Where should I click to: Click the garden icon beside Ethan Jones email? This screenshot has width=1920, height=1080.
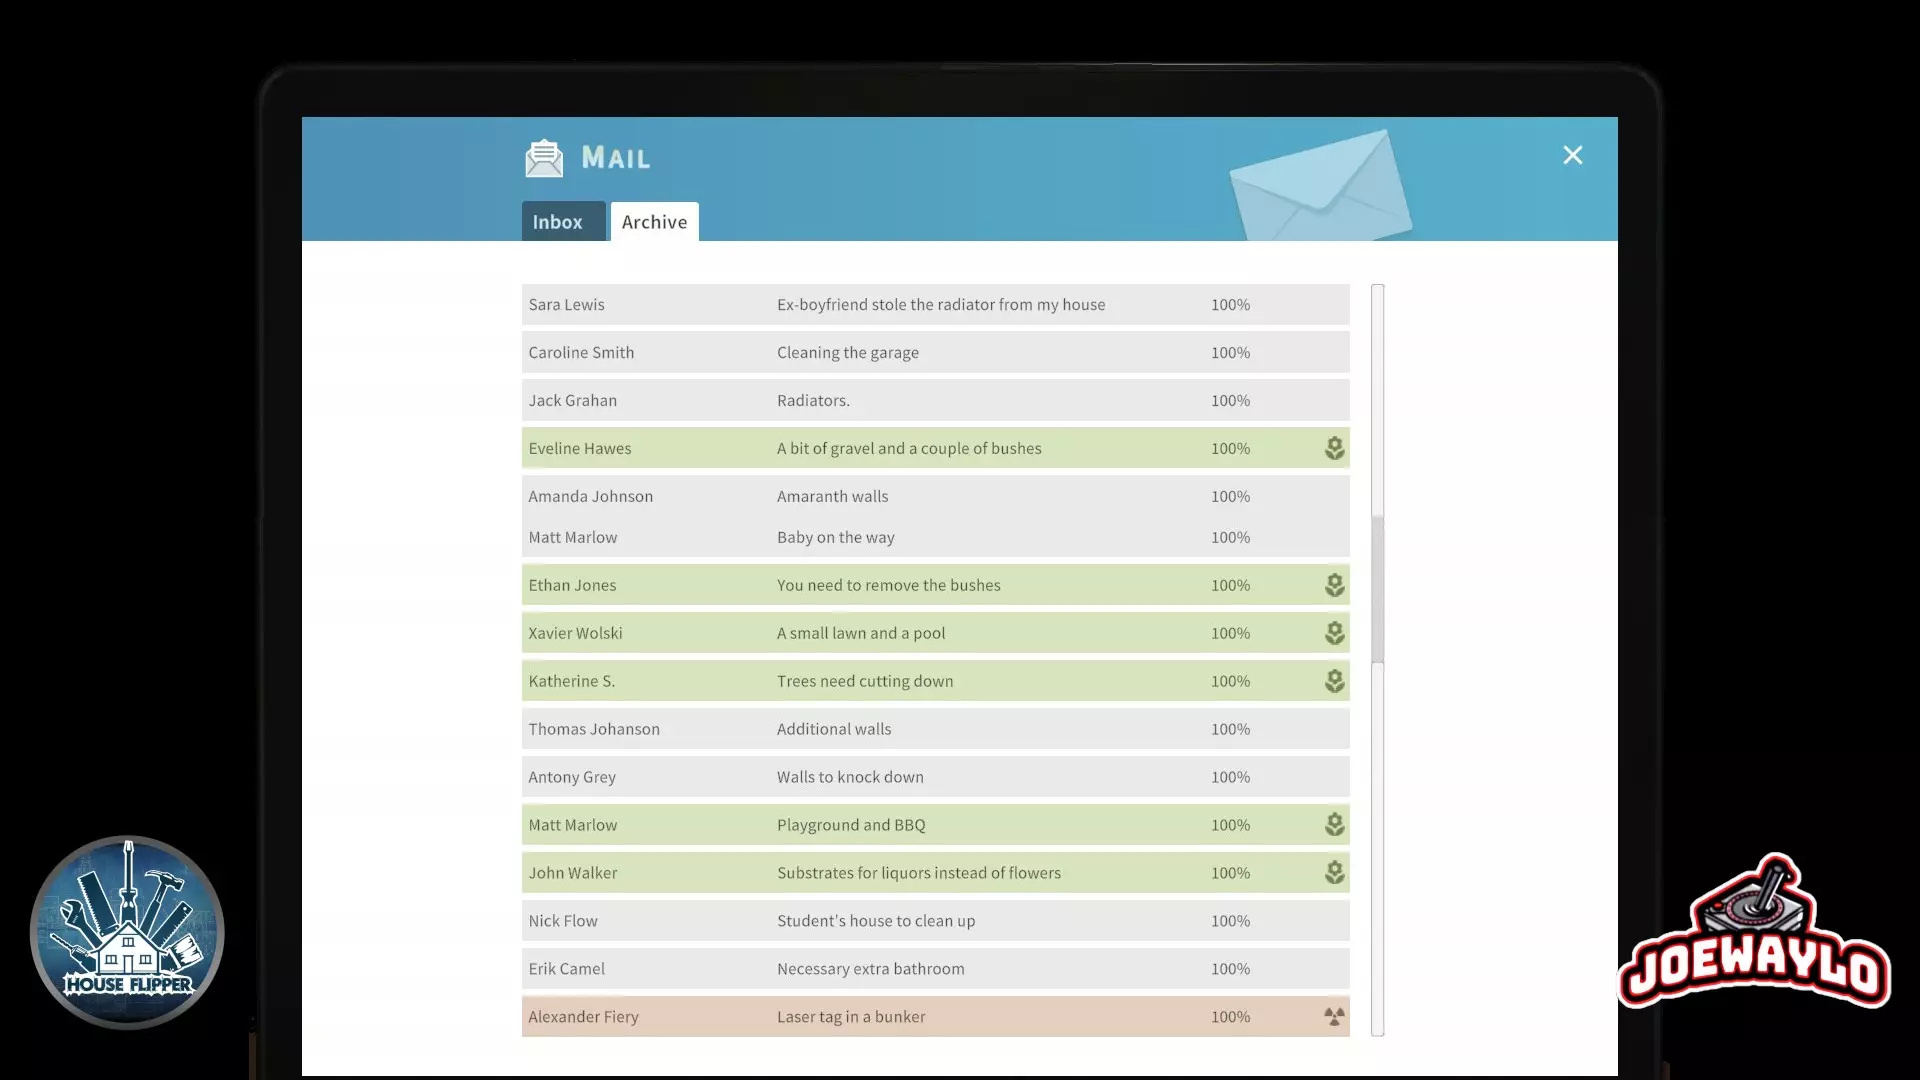pos(1334,585)
